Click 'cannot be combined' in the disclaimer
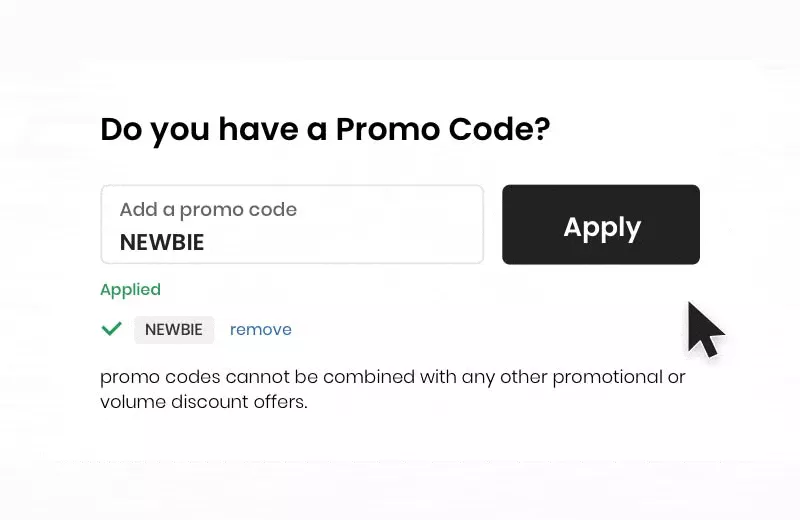 320,377
